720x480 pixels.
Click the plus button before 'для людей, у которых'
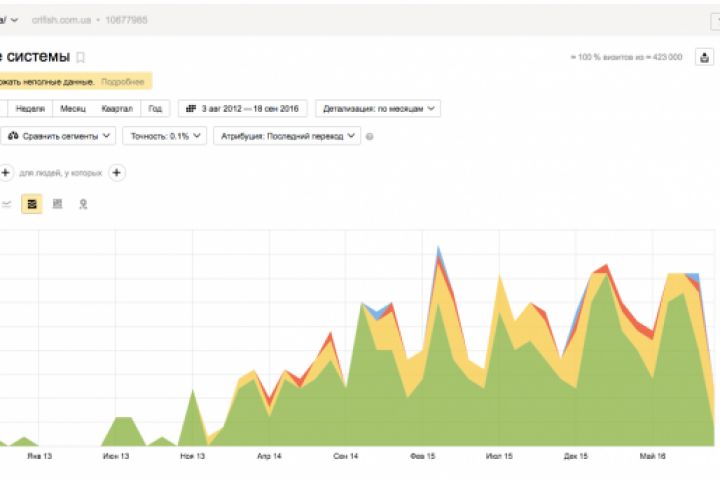pyautogui.click(x=5, y=173)
